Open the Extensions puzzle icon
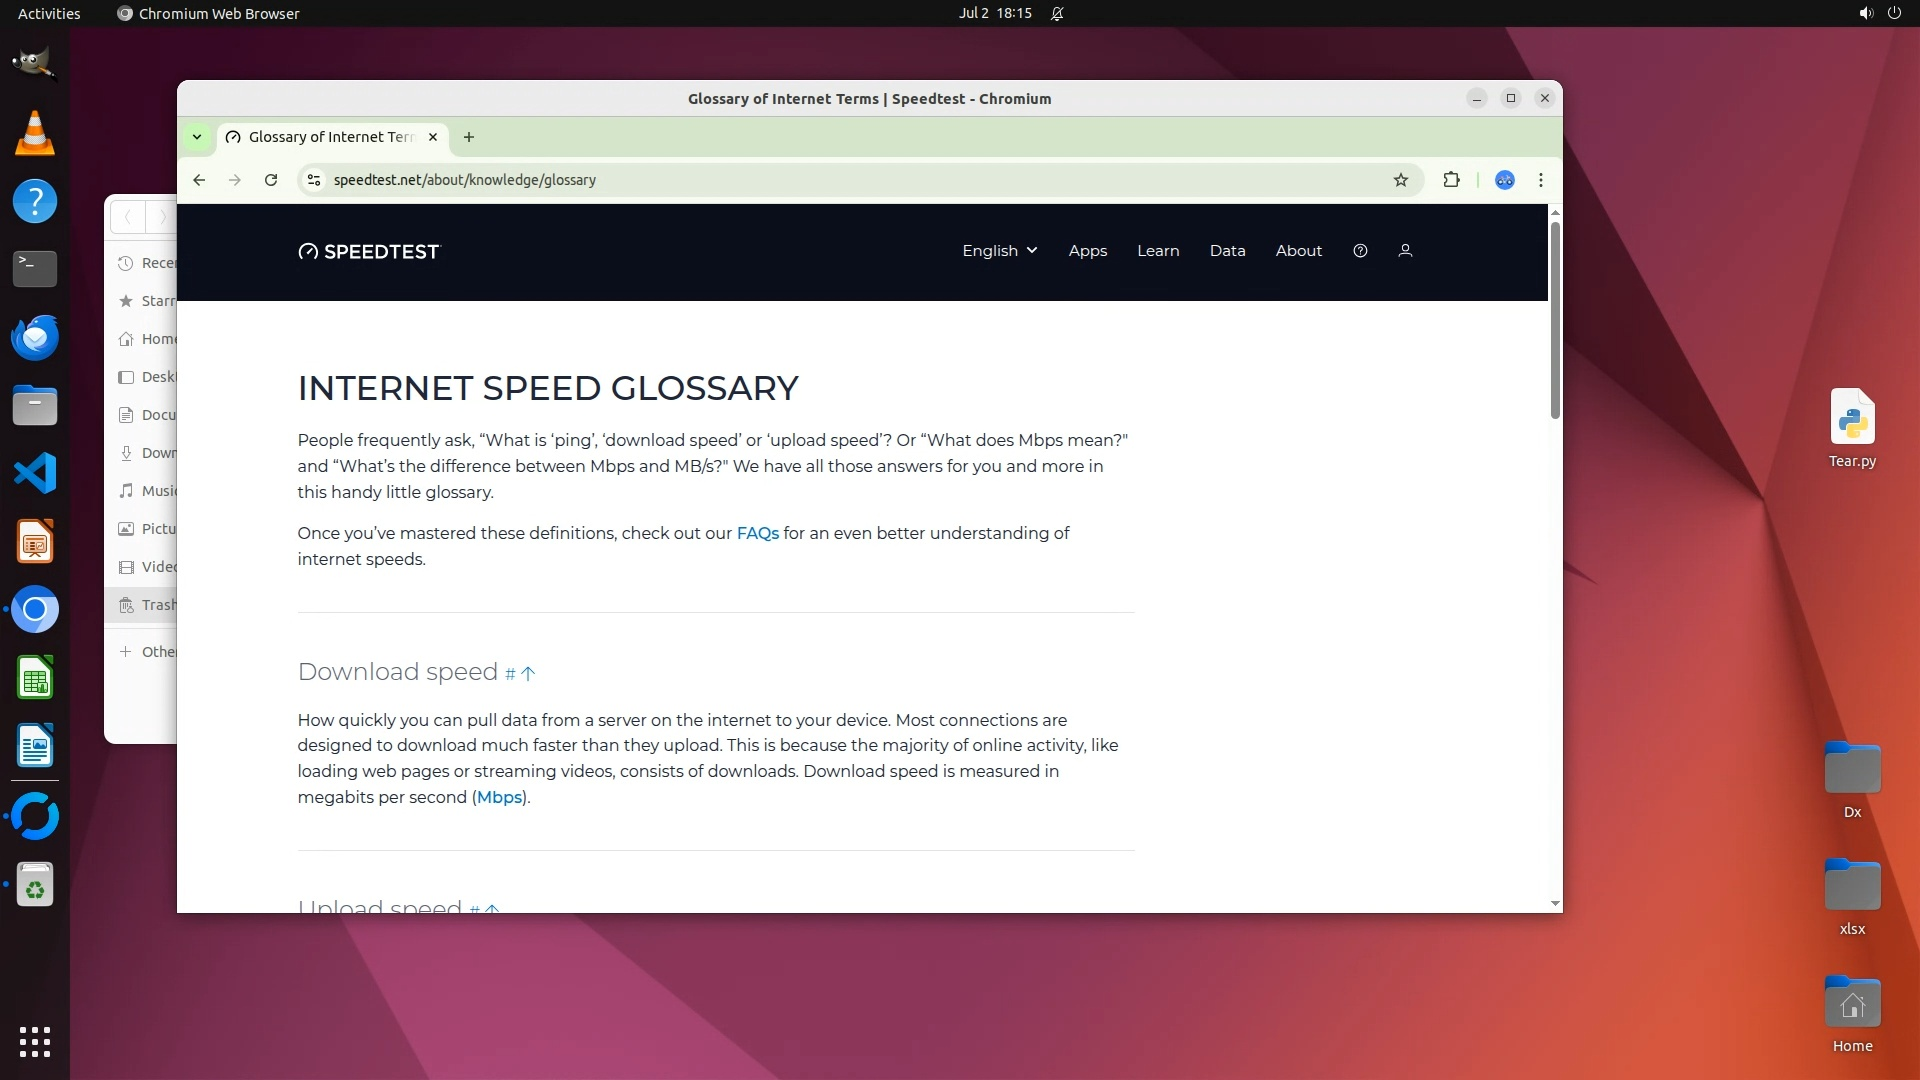The image size is (1920, 1080). [x=1451, y=180]
